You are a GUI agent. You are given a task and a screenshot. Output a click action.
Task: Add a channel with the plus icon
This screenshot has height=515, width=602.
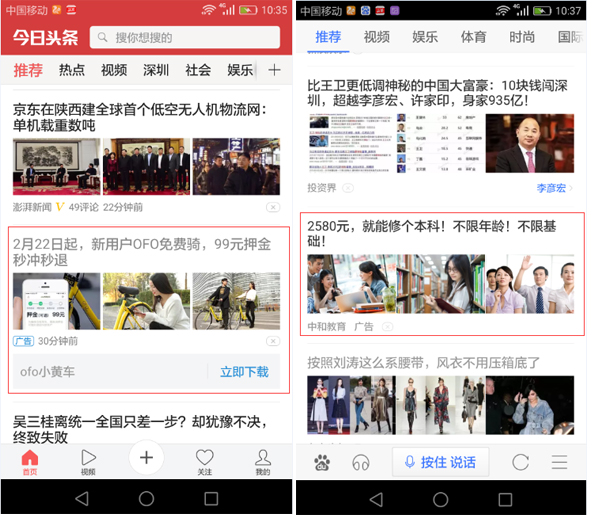point(274,70)
